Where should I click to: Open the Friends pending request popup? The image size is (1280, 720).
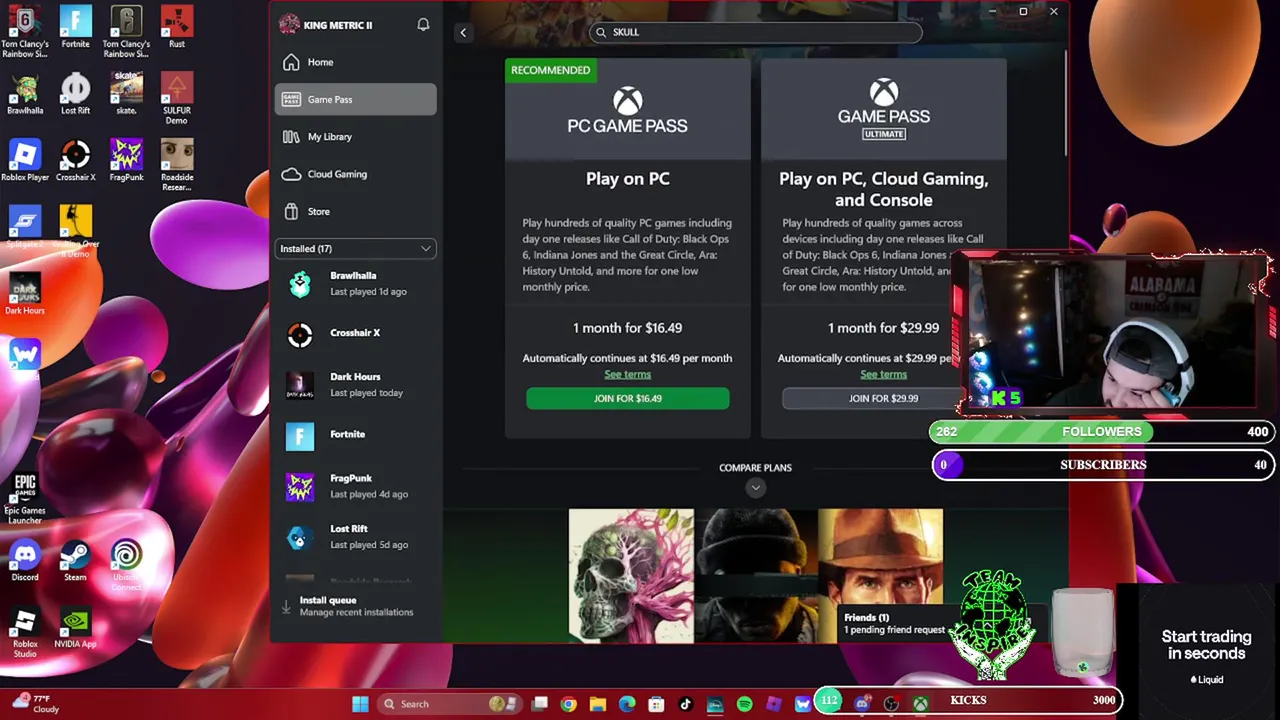click(x=893, y=623)
